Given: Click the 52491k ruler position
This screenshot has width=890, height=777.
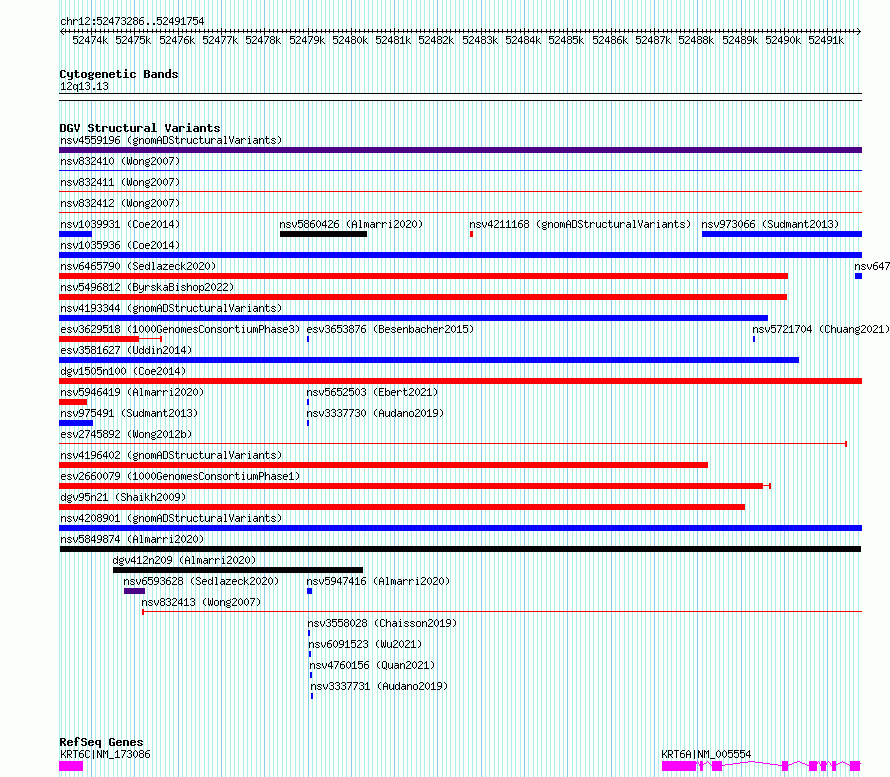Looking at the screenshot, I should pyautogui.click(x=826, y=40).
